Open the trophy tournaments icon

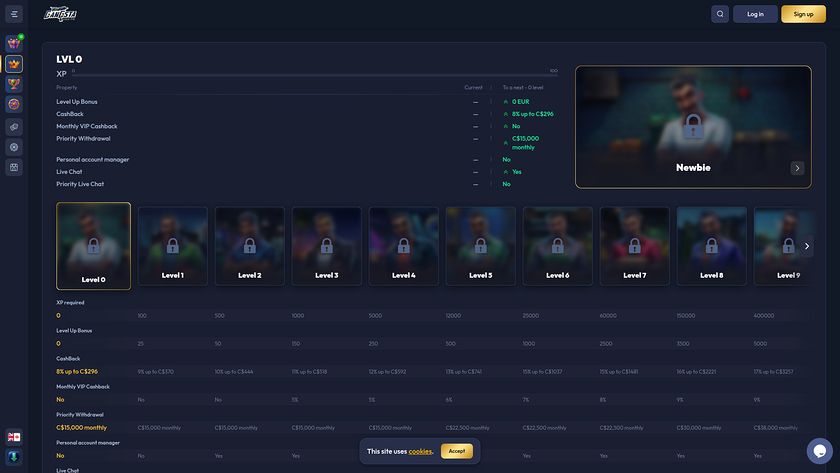tap(14, 84)
